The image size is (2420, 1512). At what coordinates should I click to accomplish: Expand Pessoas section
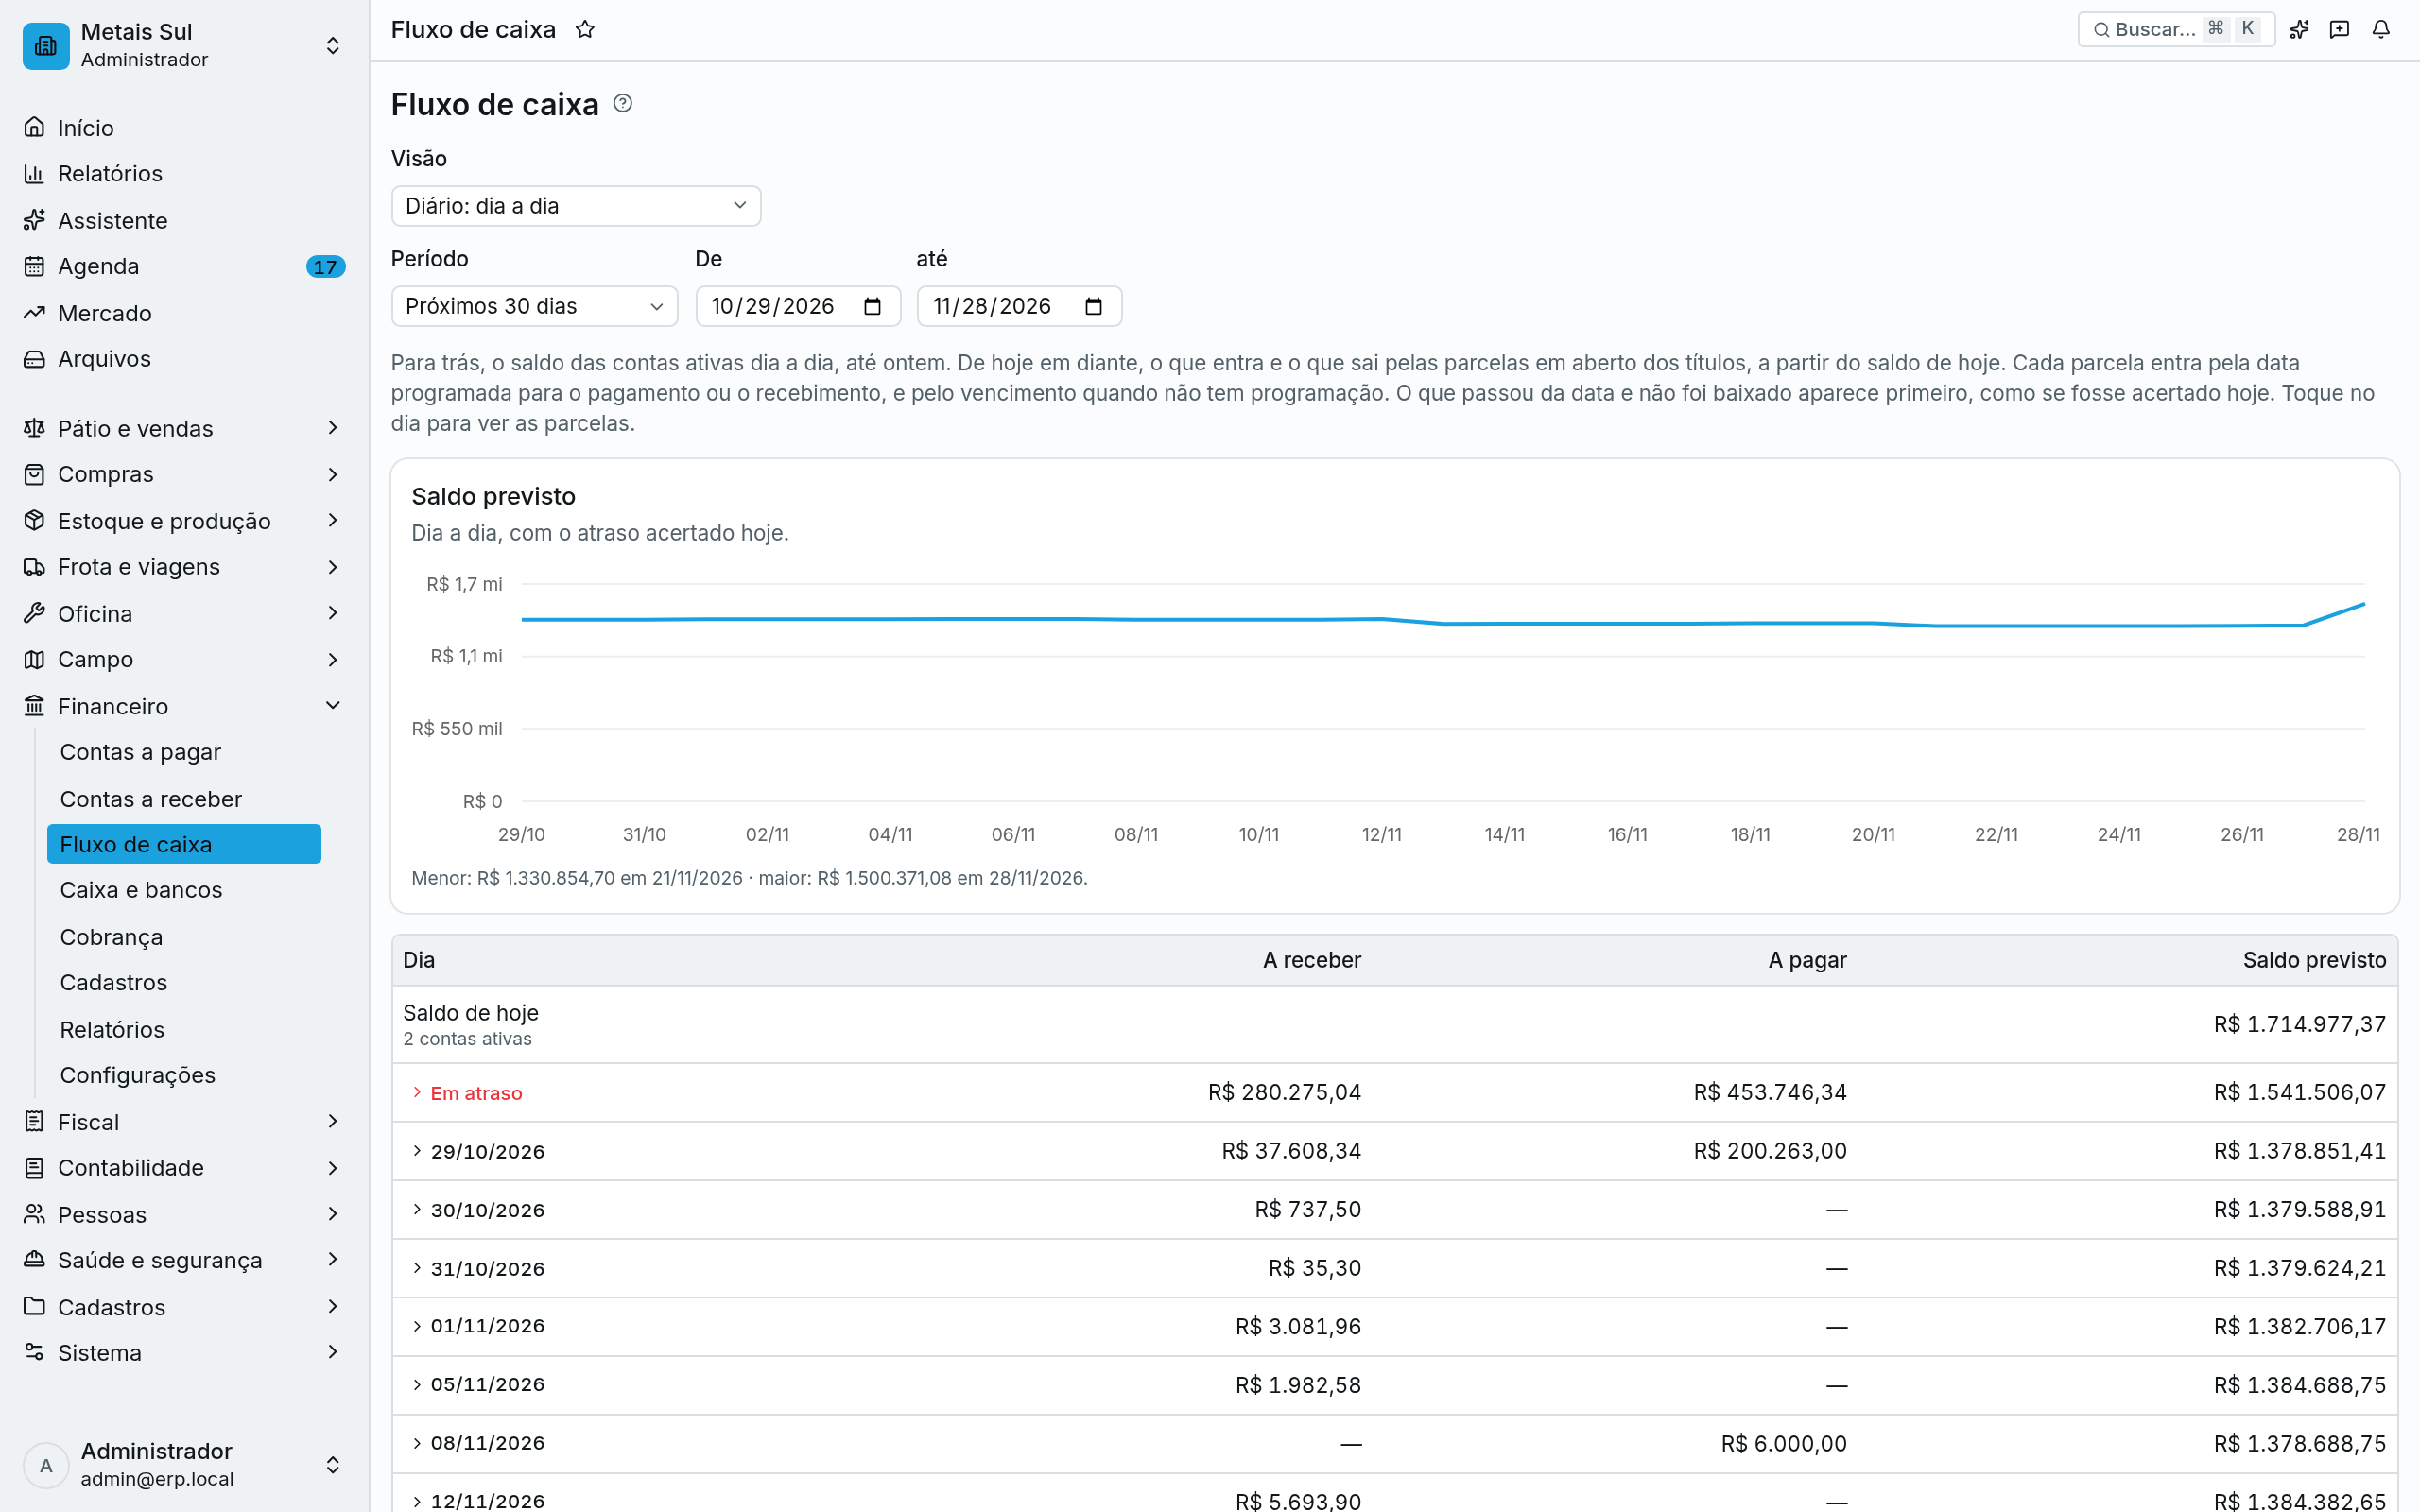pos(185,1214)
